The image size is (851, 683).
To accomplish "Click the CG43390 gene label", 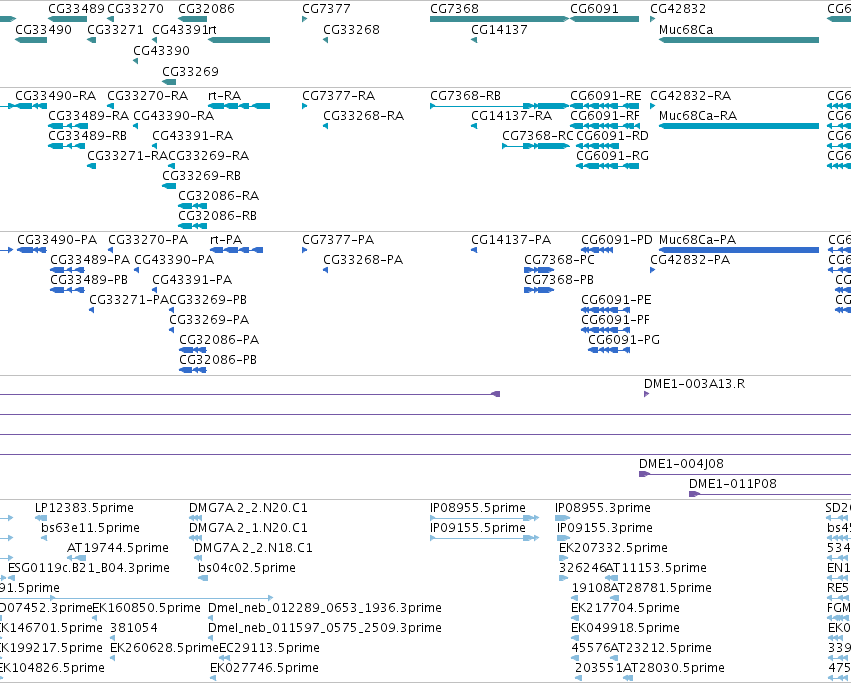I will point(162,50).
